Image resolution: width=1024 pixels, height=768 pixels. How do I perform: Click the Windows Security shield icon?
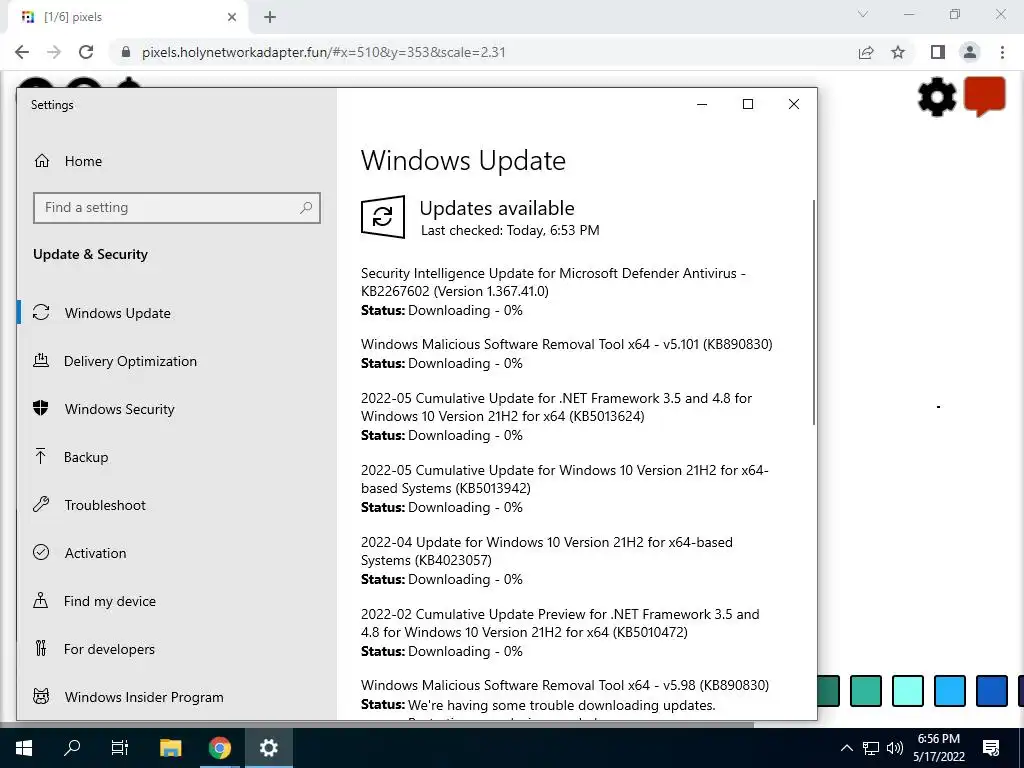tap(40, 408)
